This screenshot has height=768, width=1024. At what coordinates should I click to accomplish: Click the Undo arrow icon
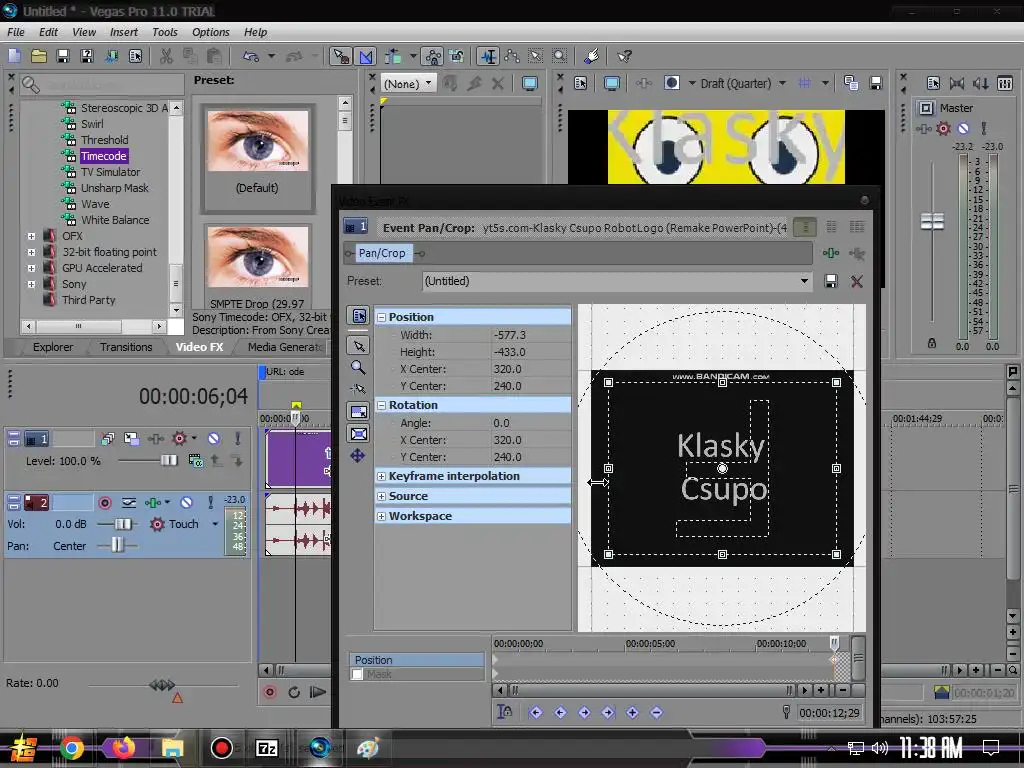[x=251, y=56]
